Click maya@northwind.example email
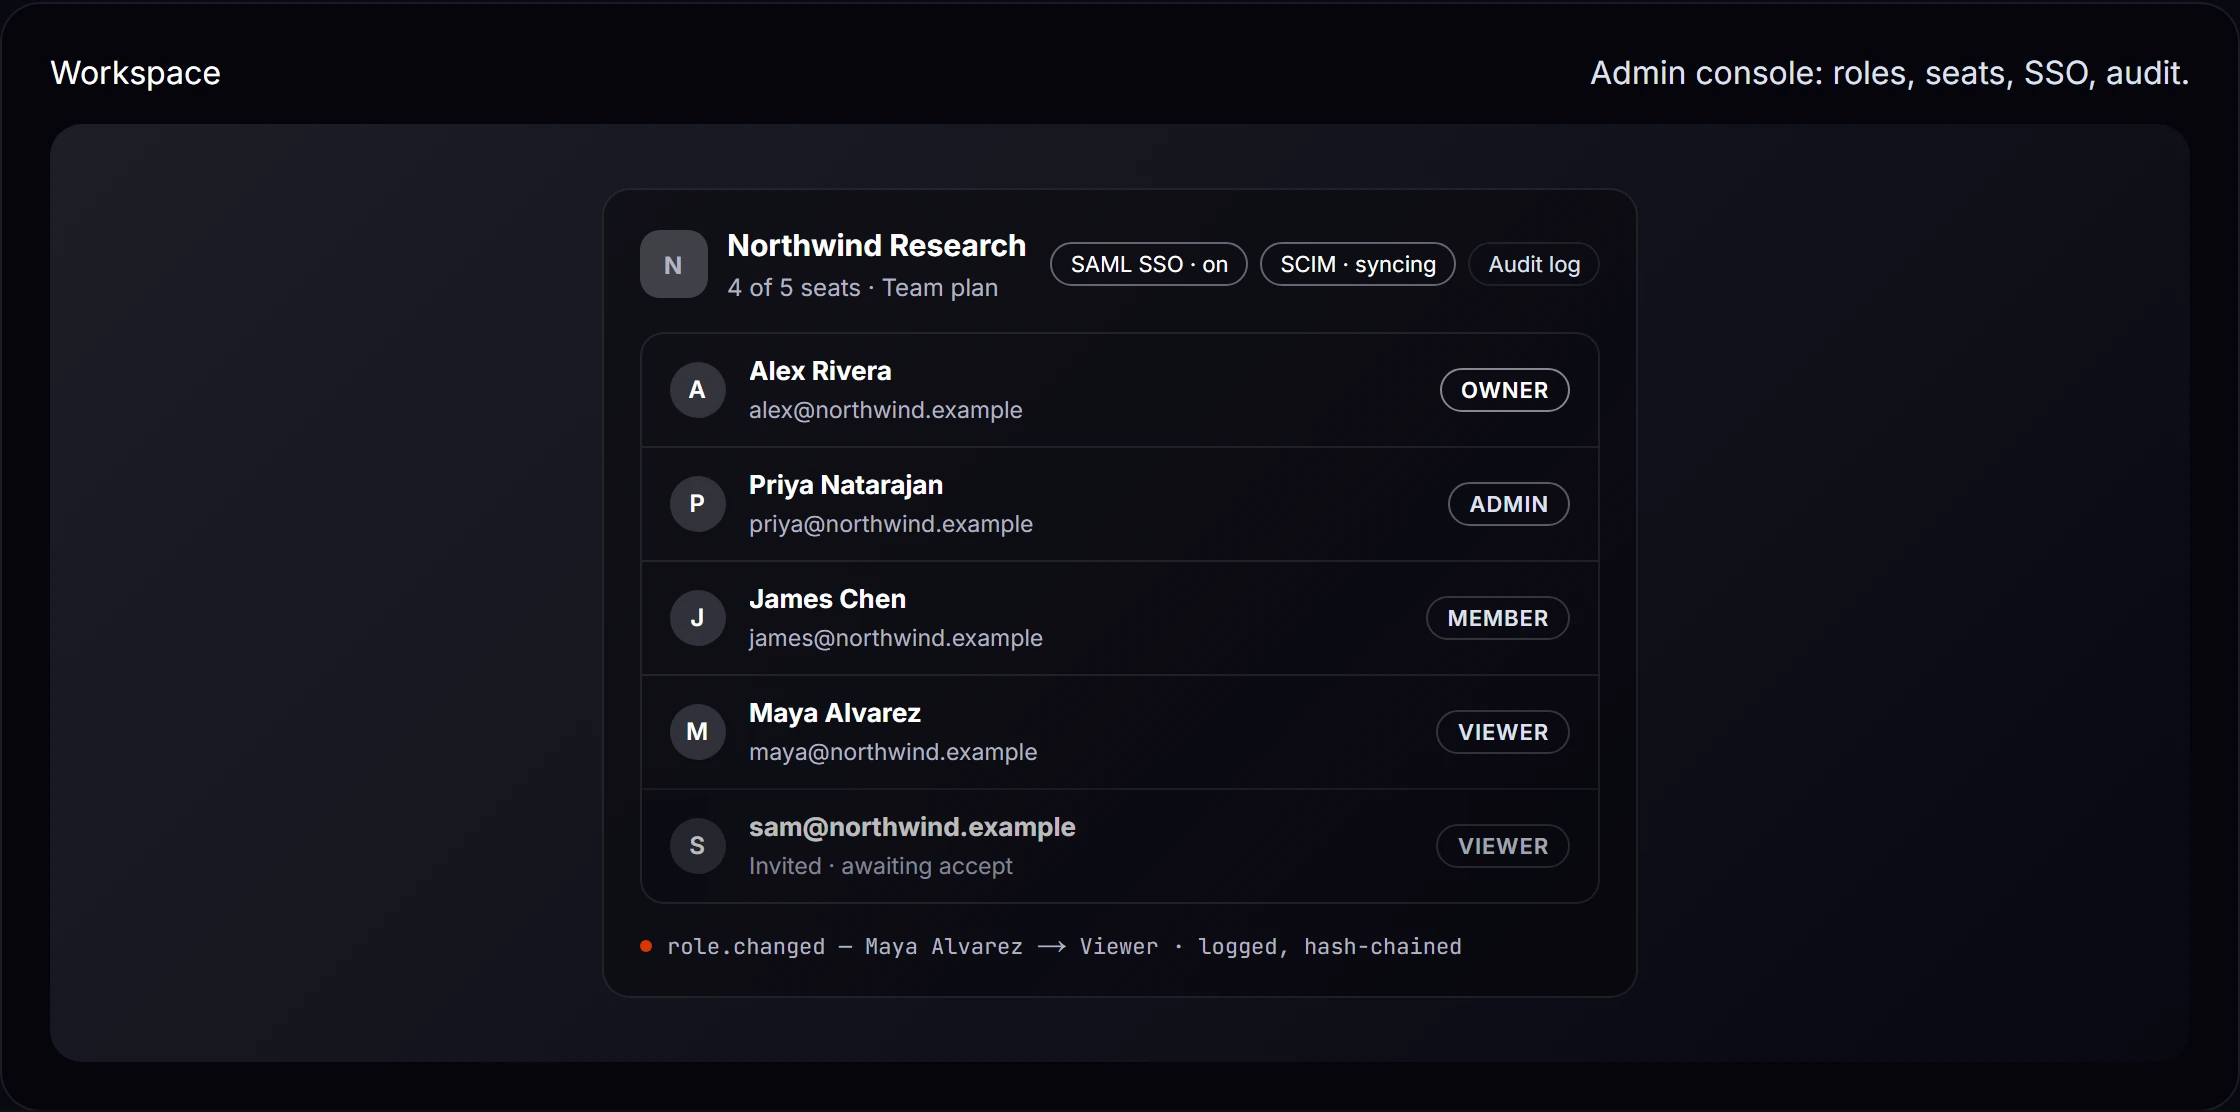The image size is (2240, 1112). pyautogui.click(x=892, y=752)
